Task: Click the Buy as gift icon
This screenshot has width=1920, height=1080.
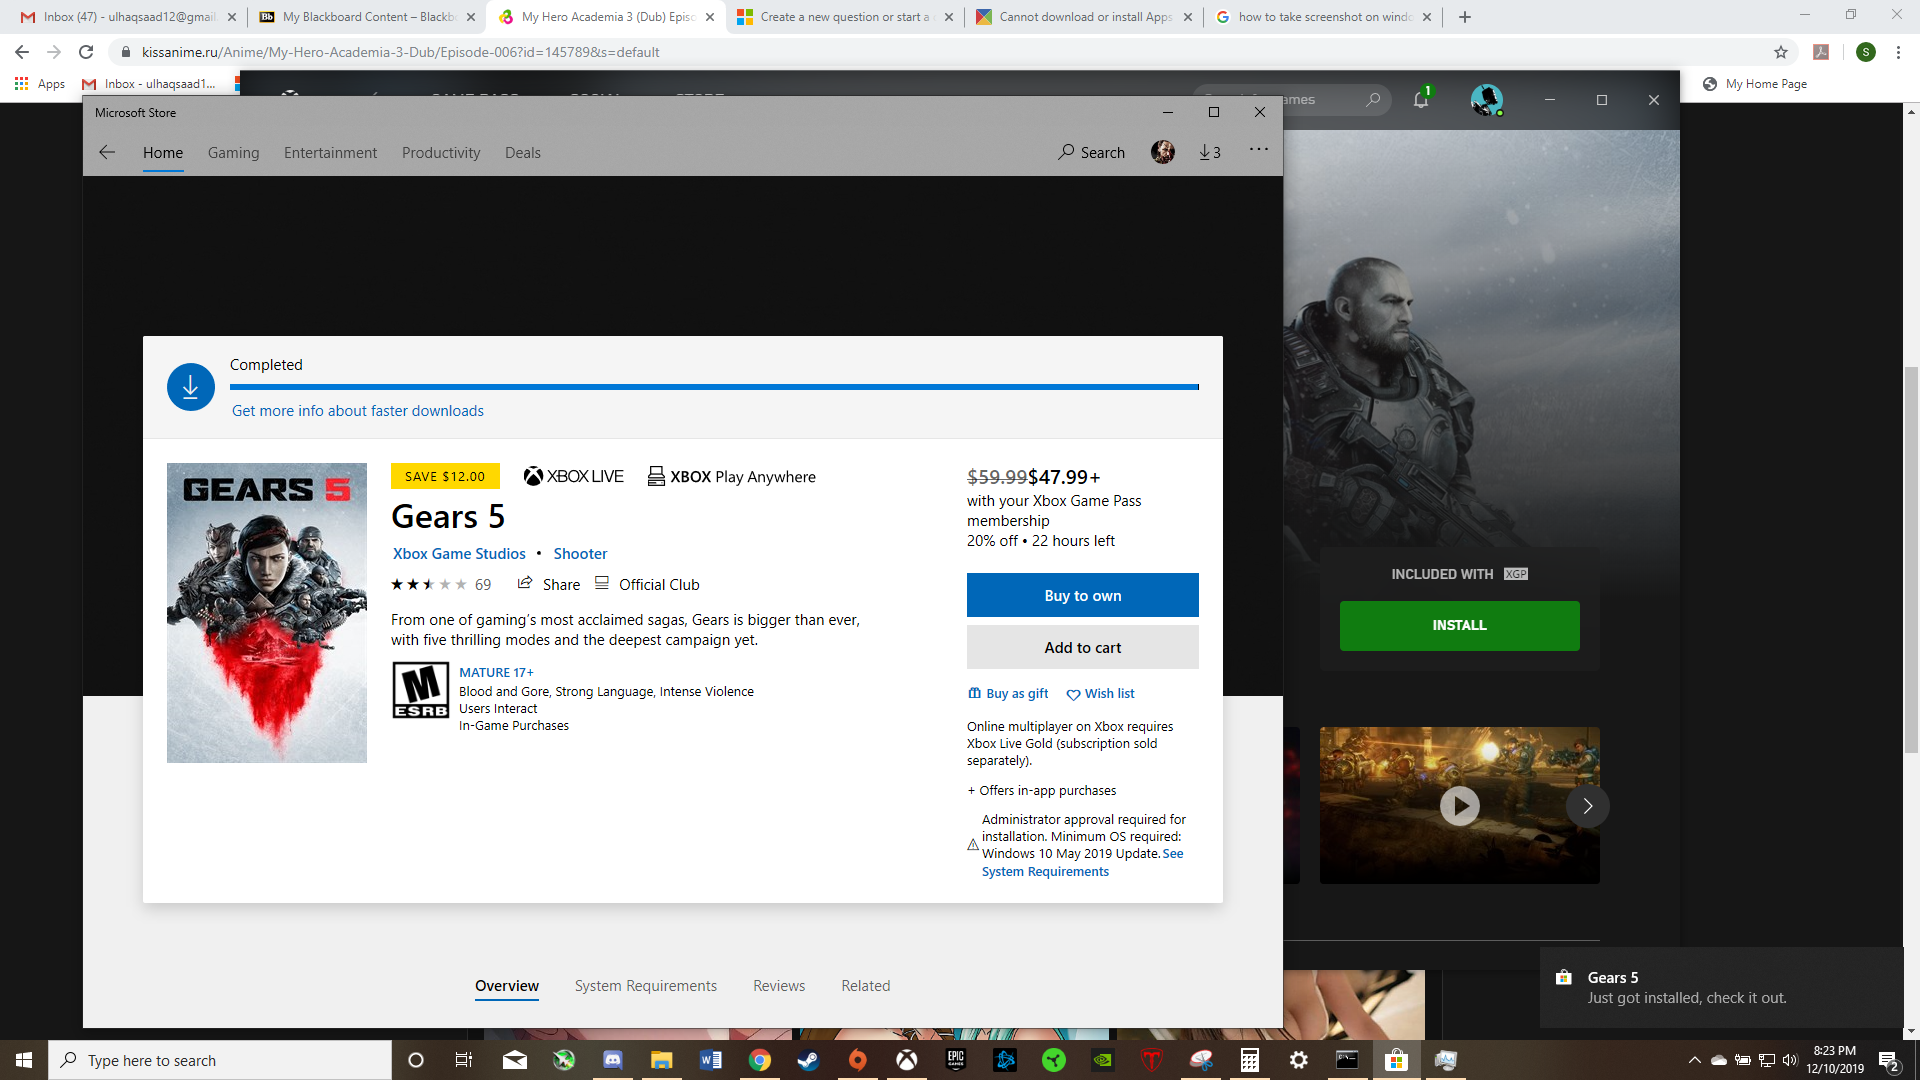Action: point(1007,693)
